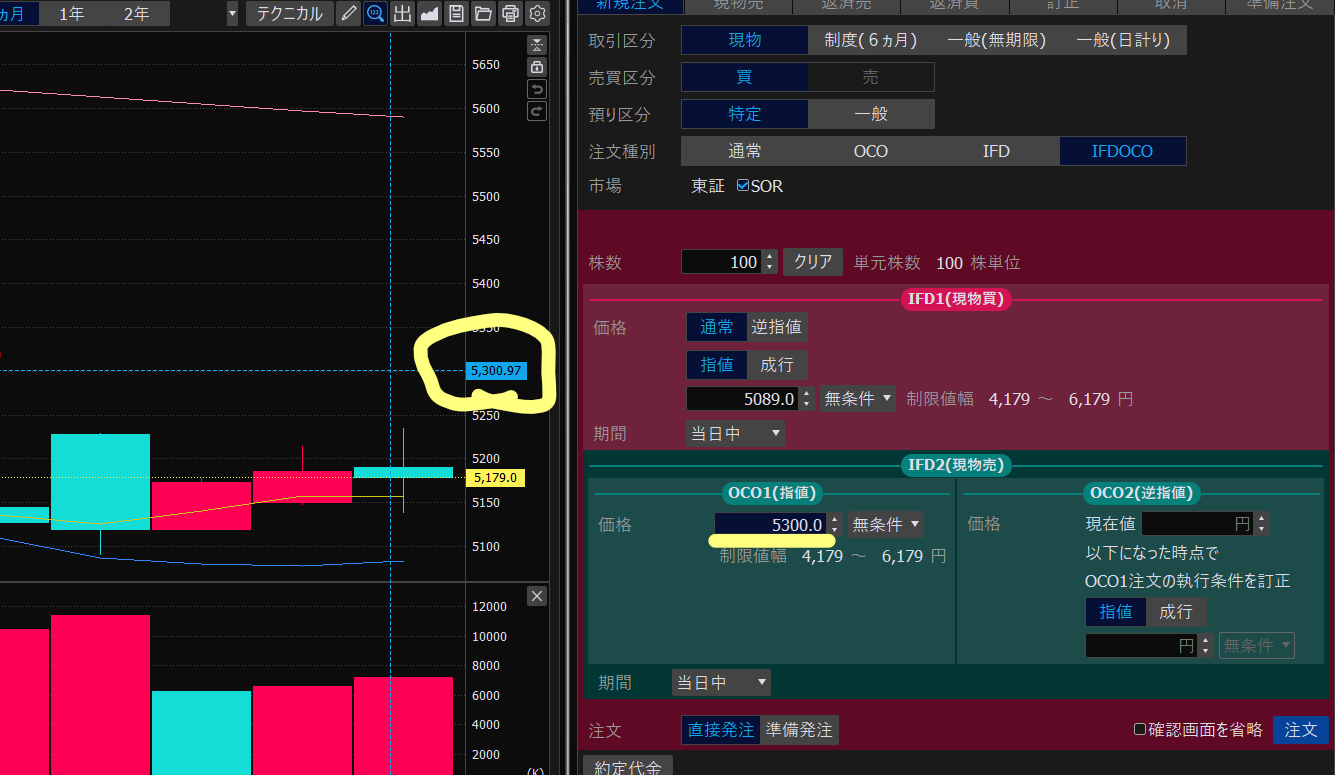This screenshot has width=1335, height=775.
Task: Open the load chart folder icon
Action: click(483, 13)
